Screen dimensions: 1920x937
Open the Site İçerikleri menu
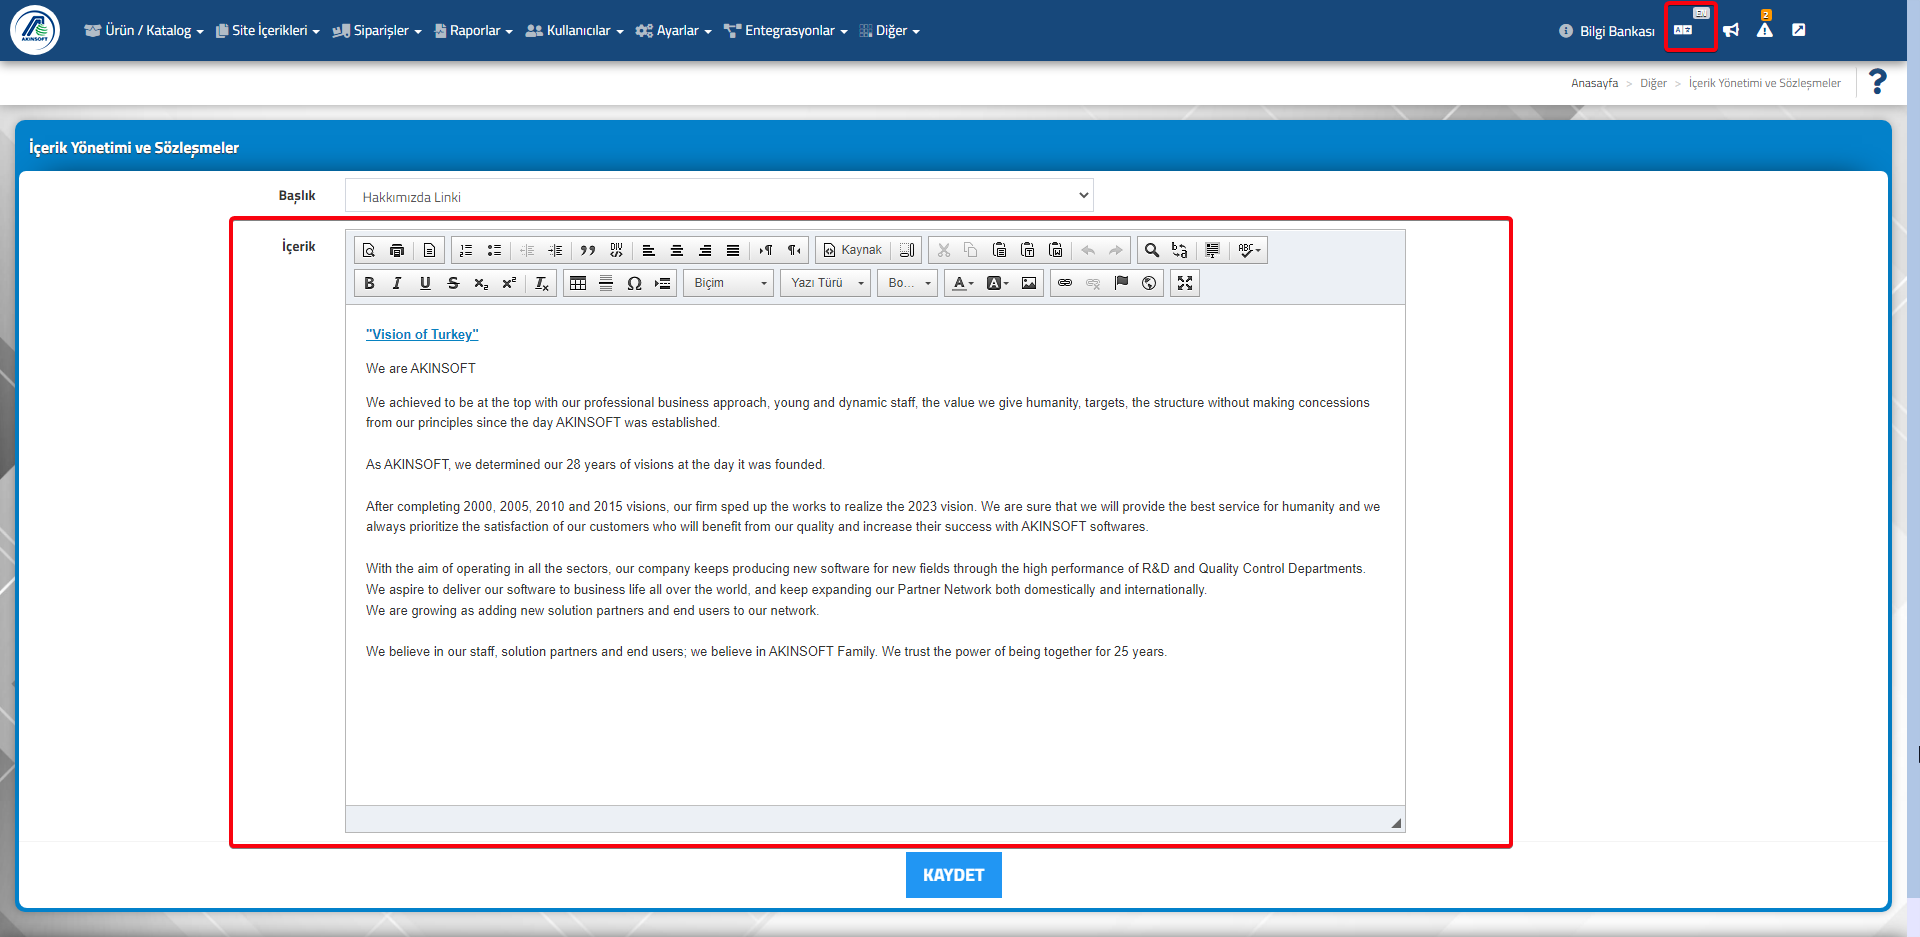click(268, 31)
